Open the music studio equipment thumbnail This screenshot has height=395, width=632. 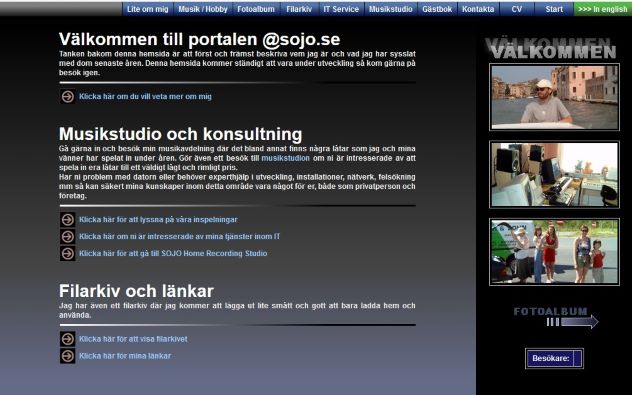554,175
